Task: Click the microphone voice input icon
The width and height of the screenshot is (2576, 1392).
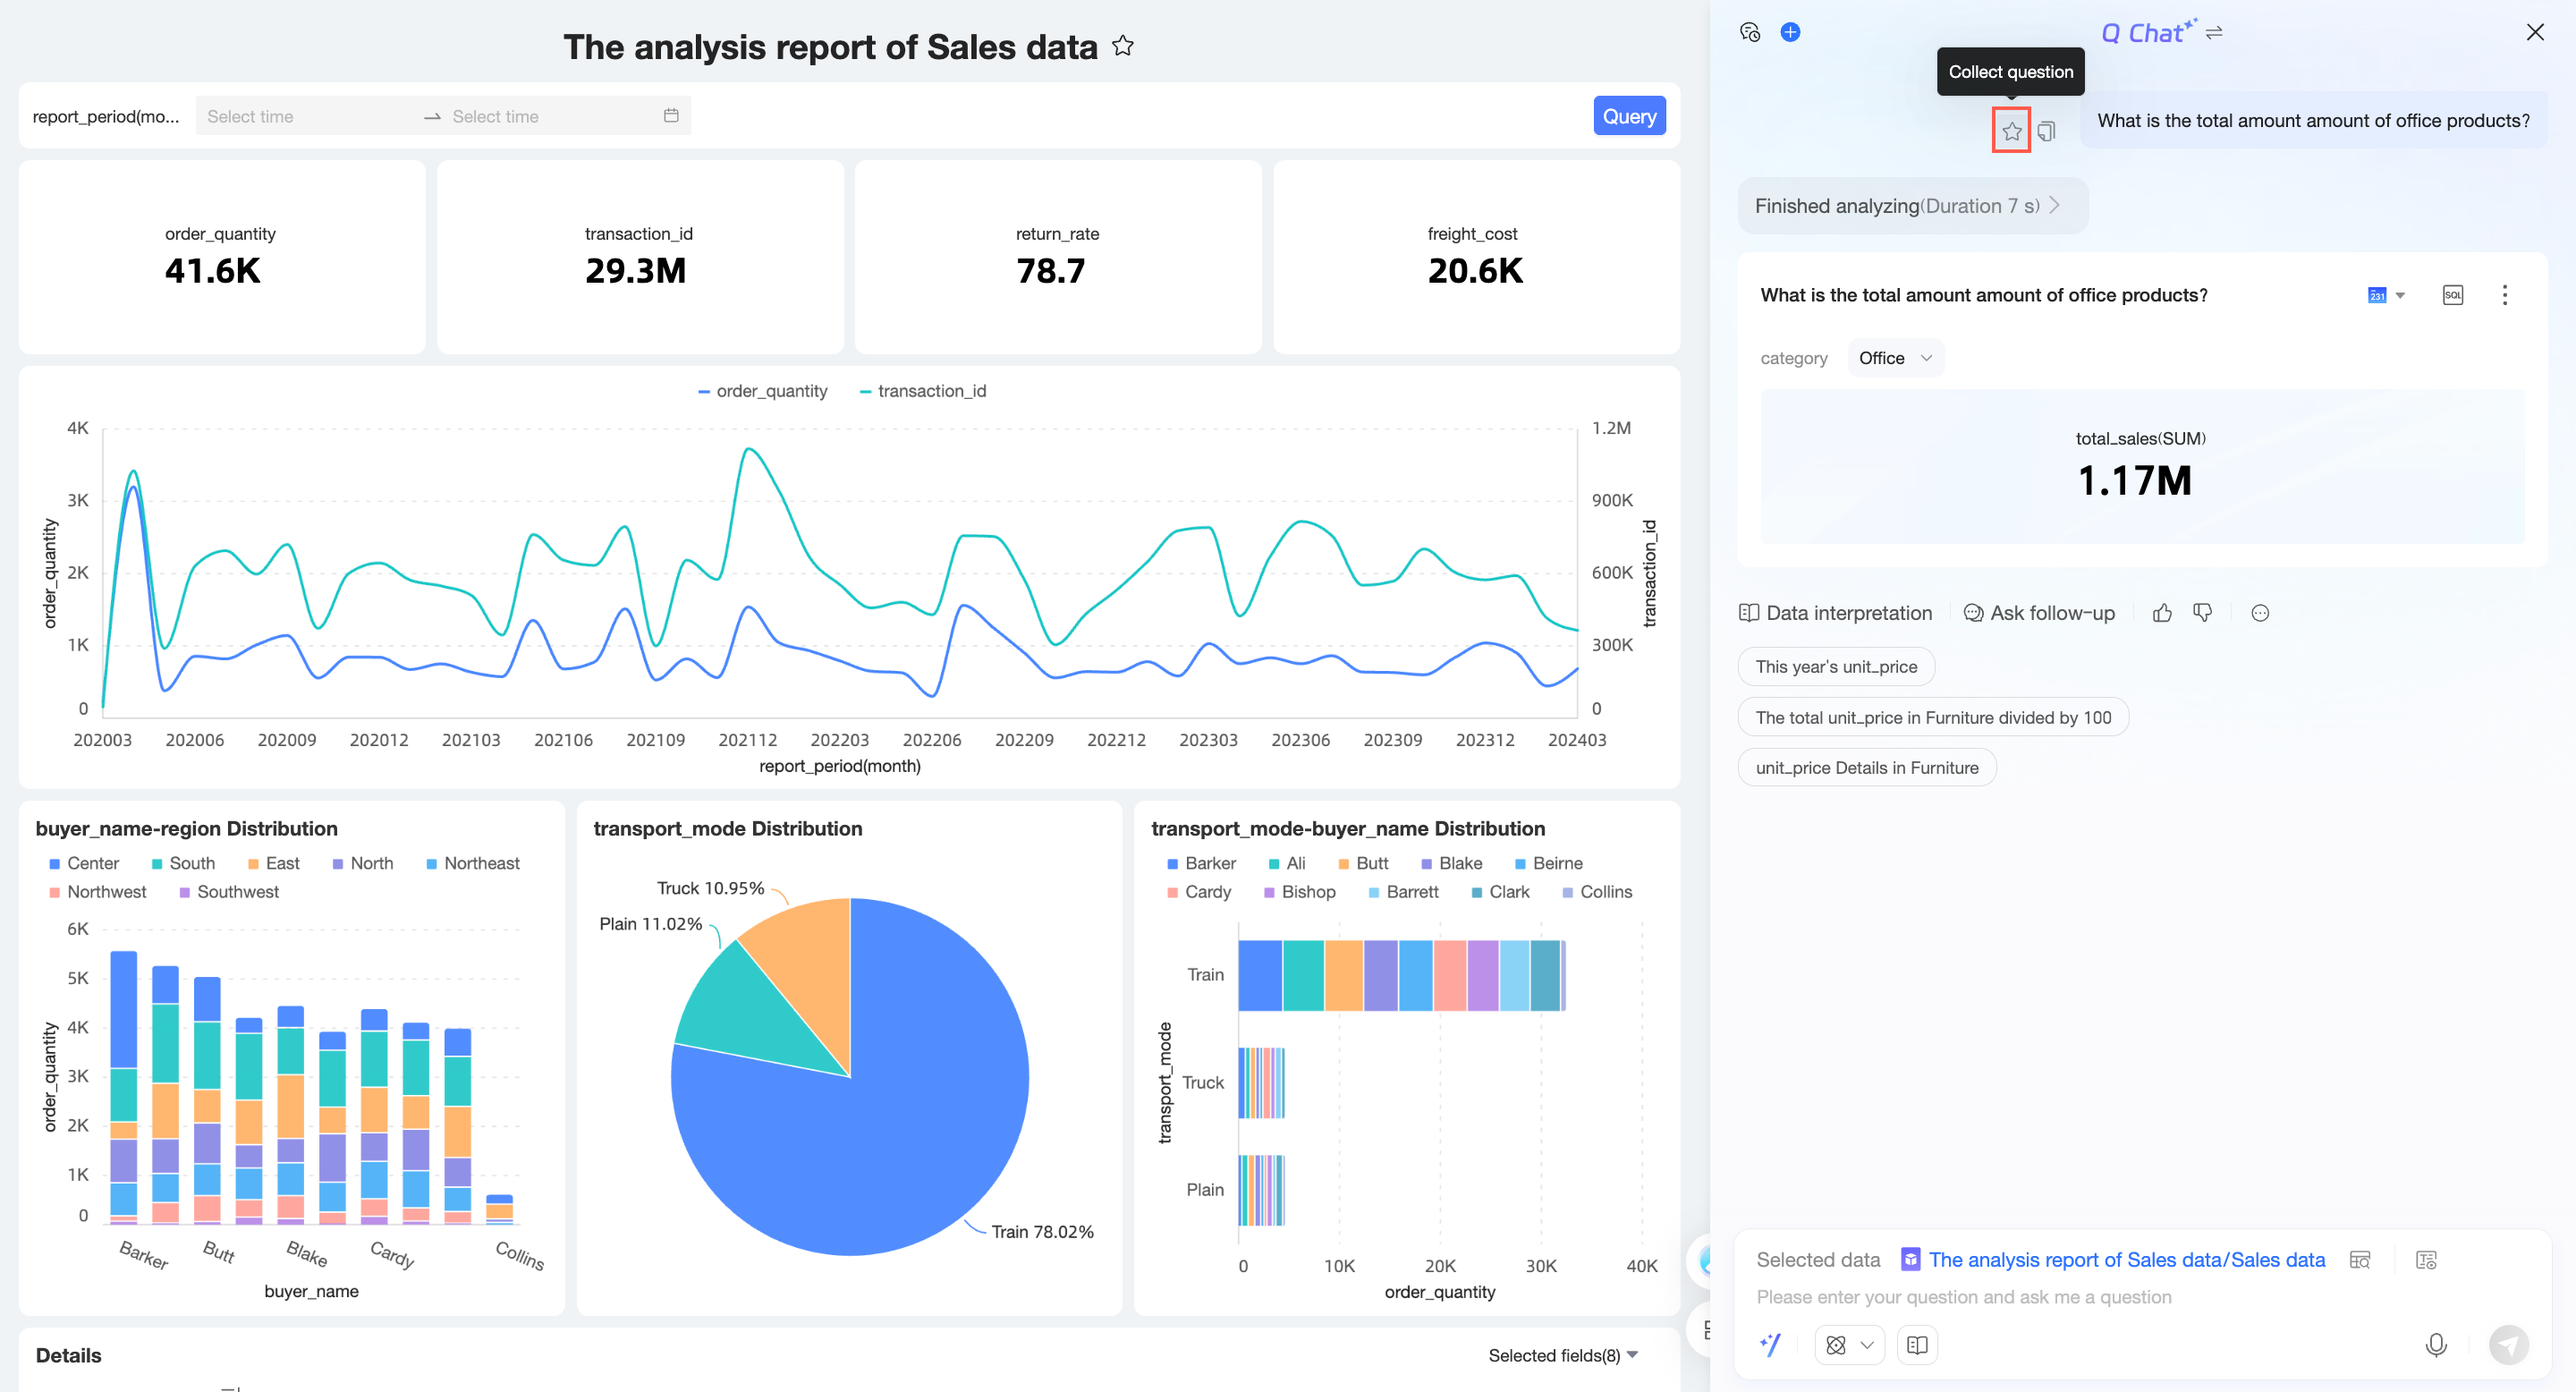Action: pos(2436,1345)
